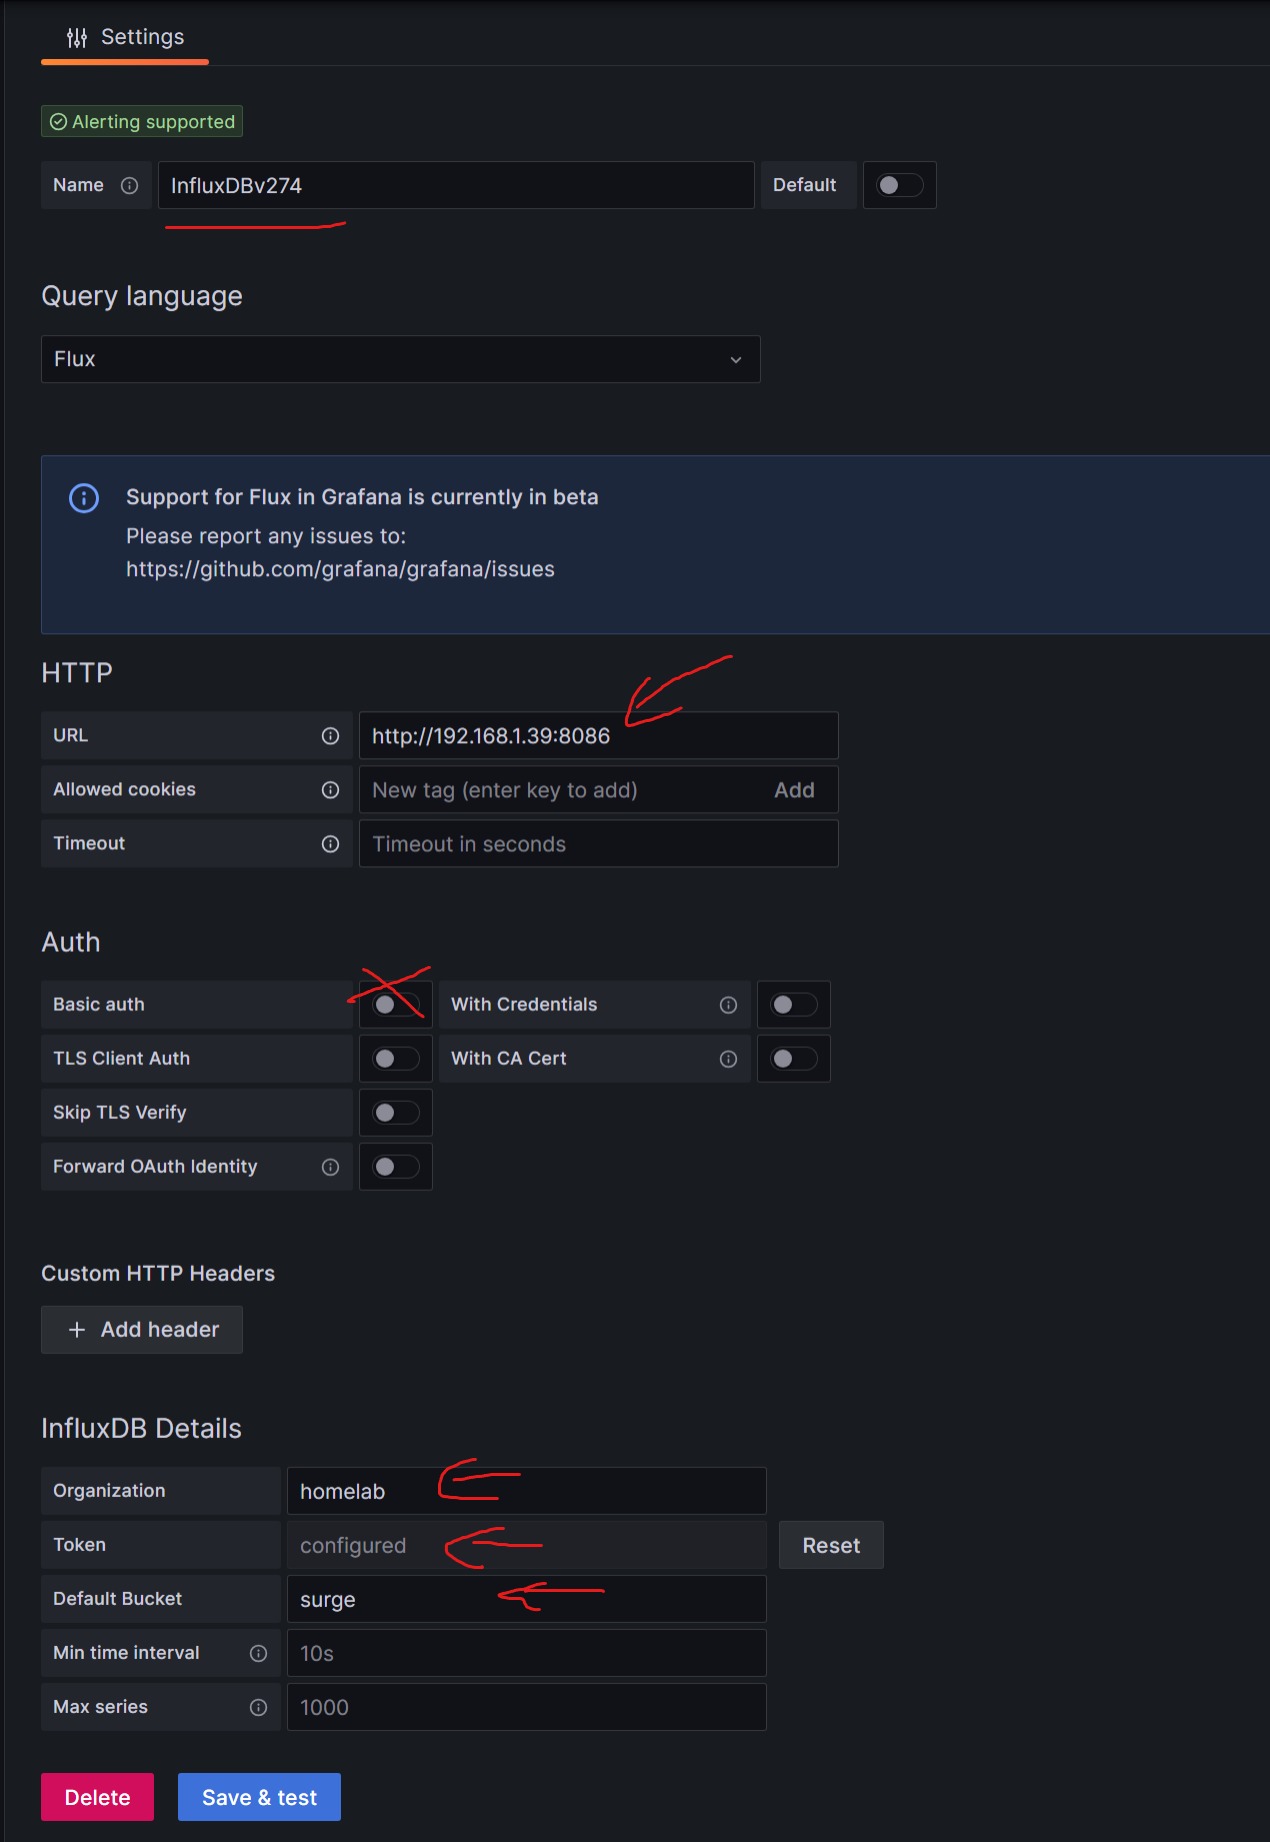
Task: Reset the configured token
Action: click(x=831, y=1545)
